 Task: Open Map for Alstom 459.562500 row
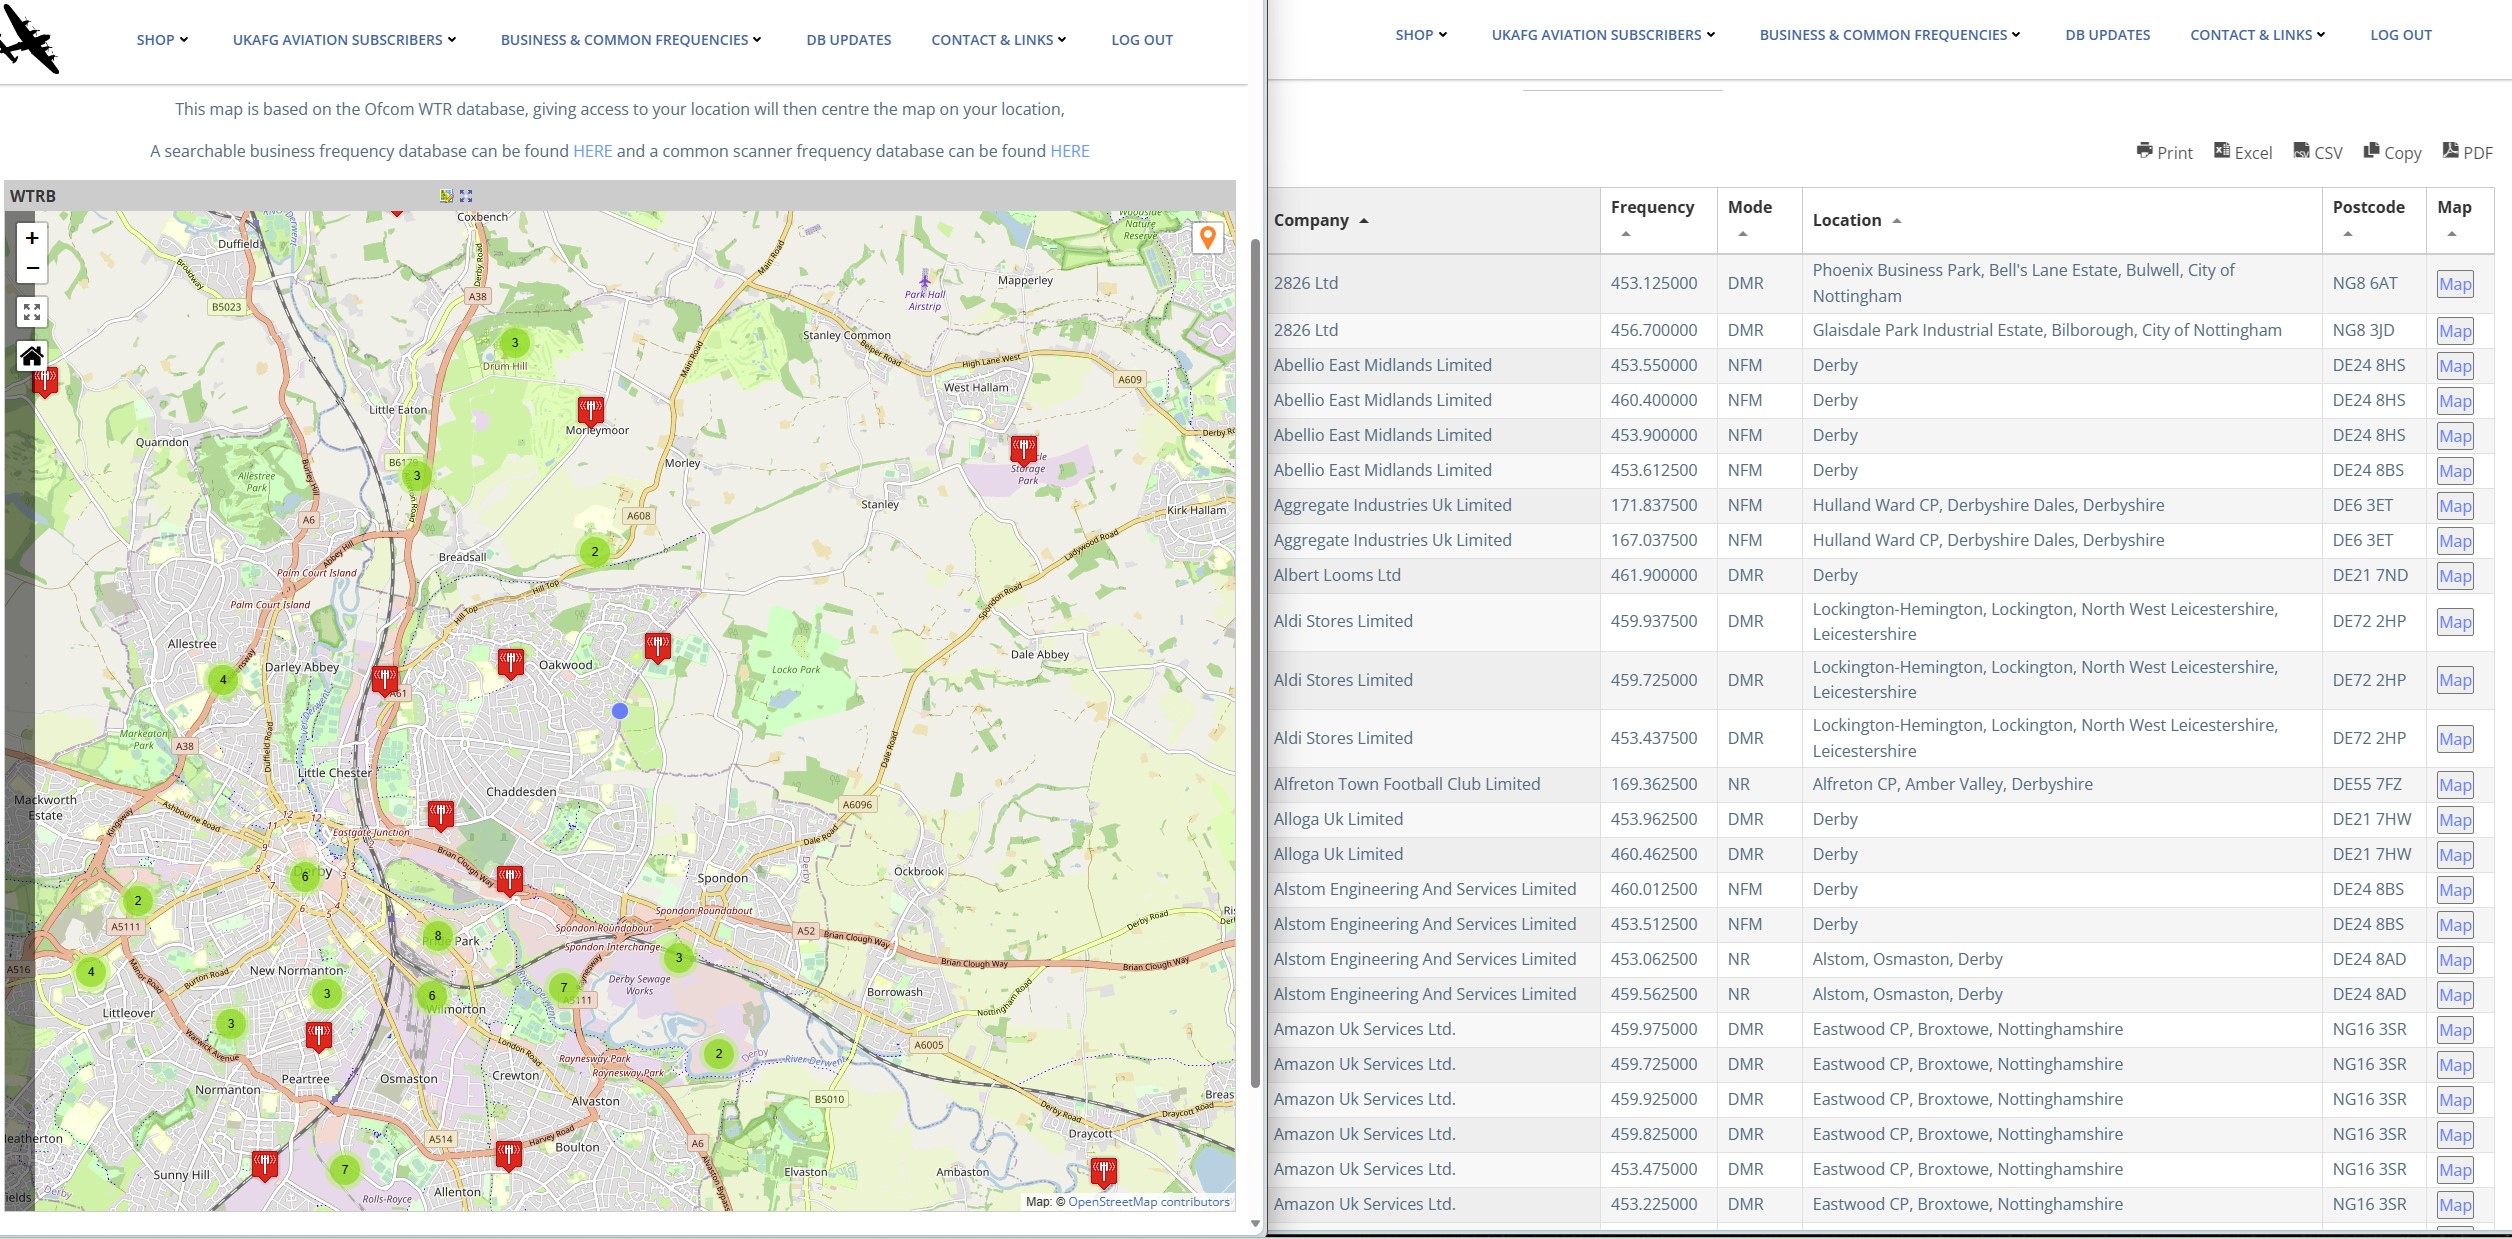click(2455, 995)
